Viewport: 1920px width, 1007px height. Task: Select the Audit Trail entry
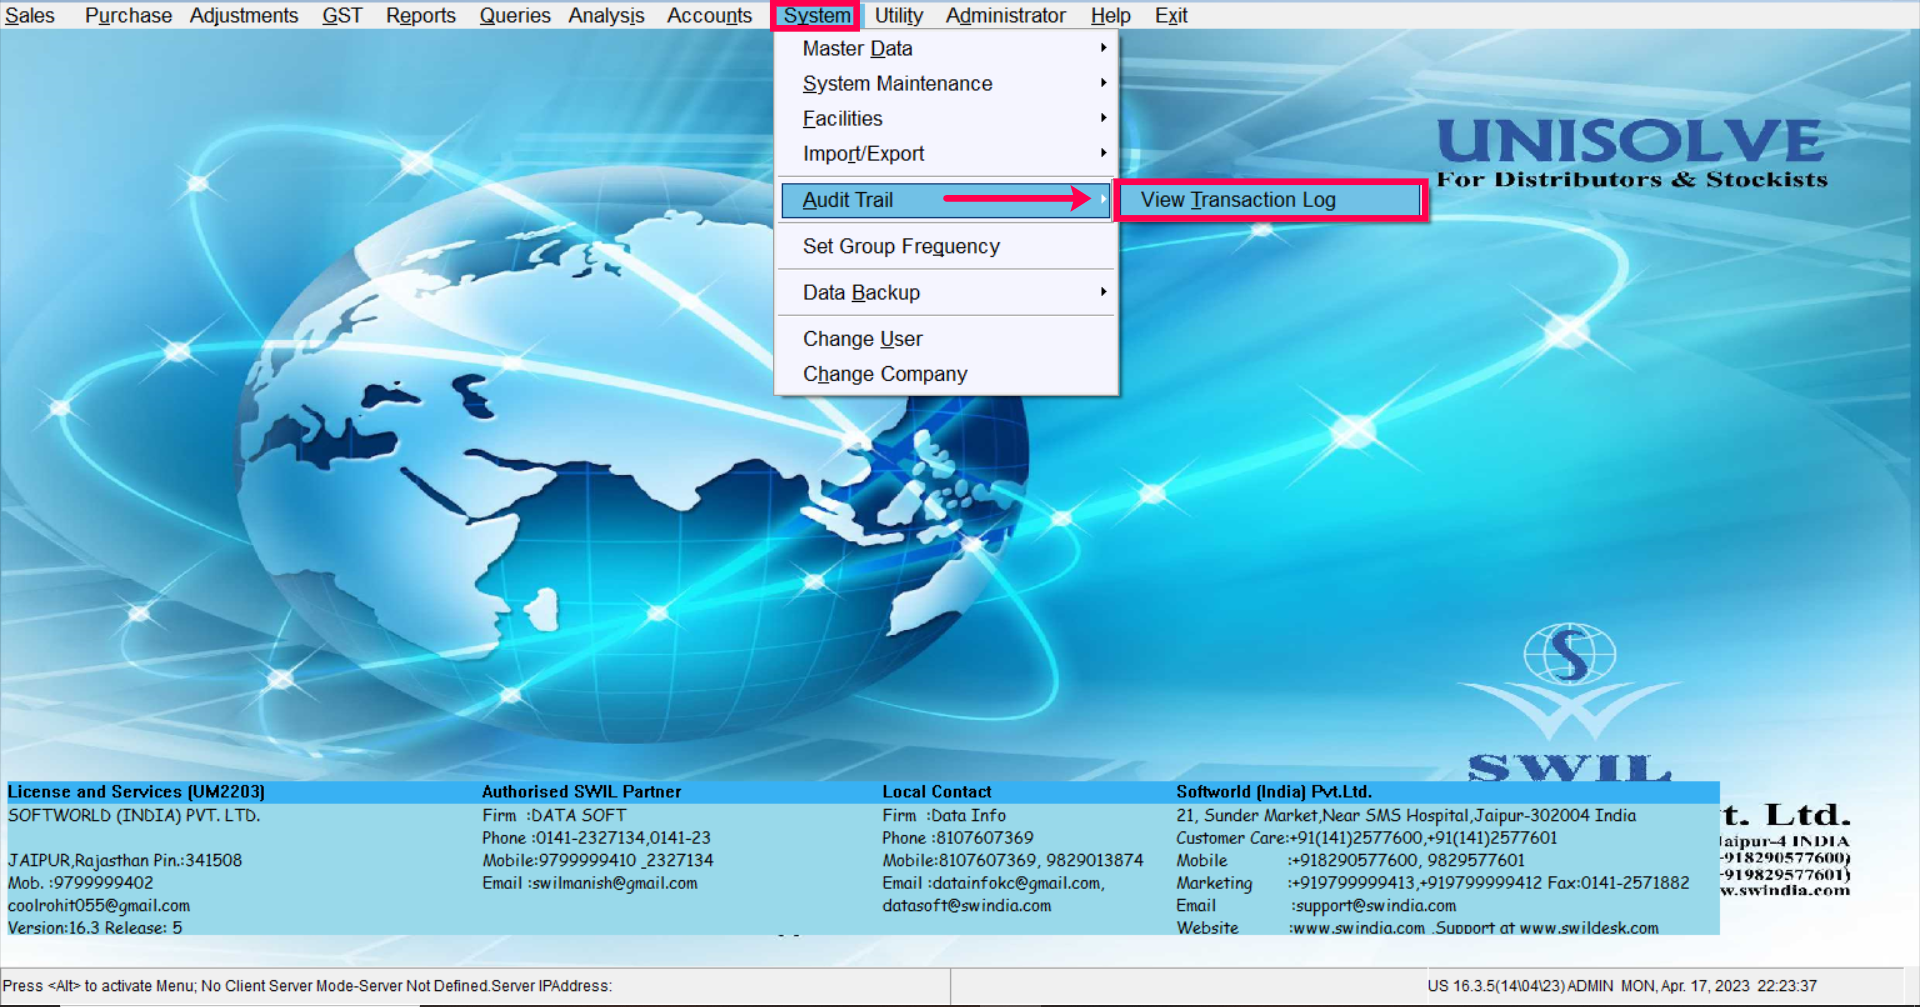(946, 200)
